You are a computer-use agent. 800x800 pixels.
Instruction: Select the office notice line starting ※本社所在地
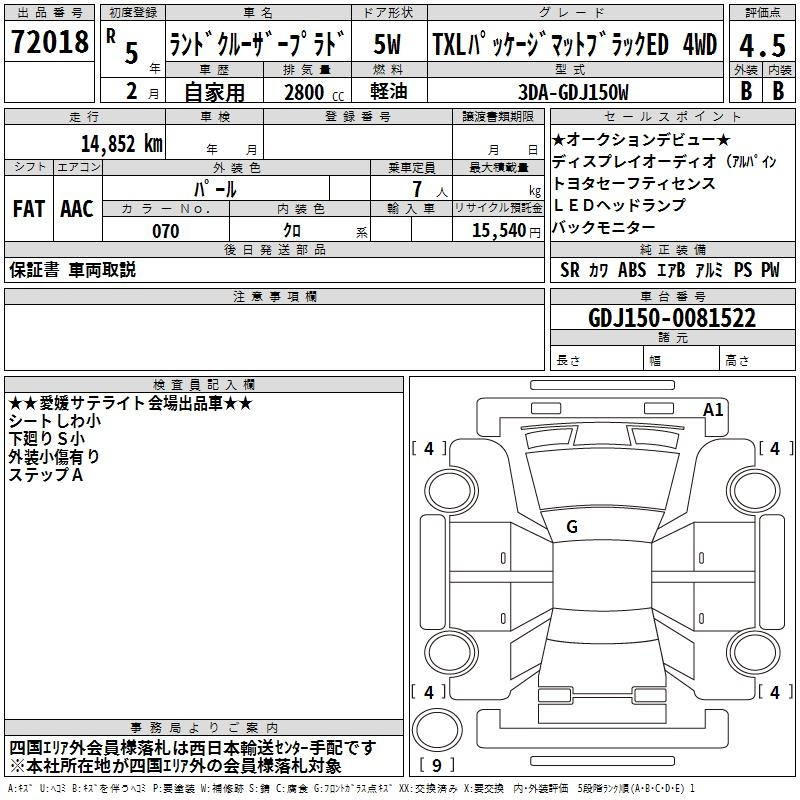click(175, 766)
